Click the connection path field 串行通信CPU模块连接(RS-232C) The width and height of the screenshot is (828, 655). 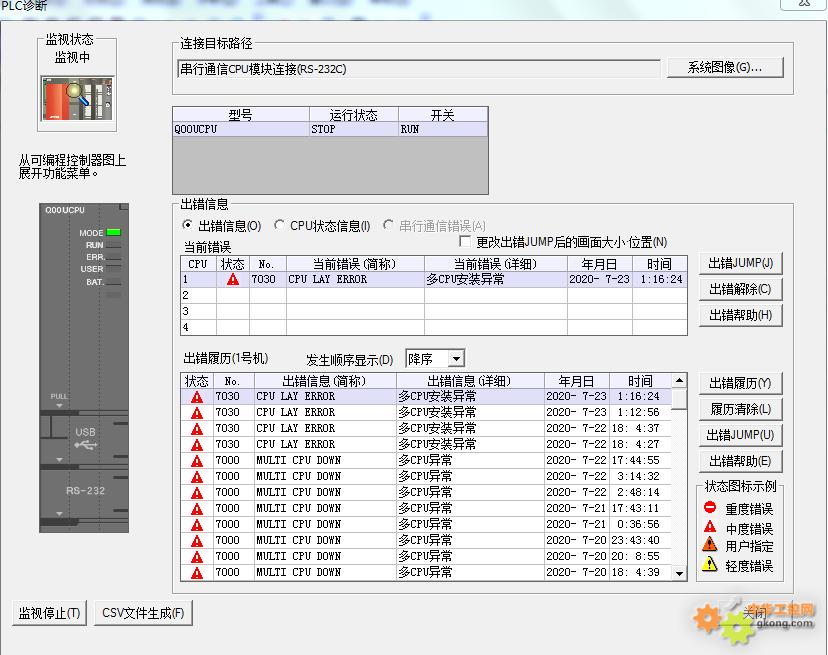tap(419, 69)
